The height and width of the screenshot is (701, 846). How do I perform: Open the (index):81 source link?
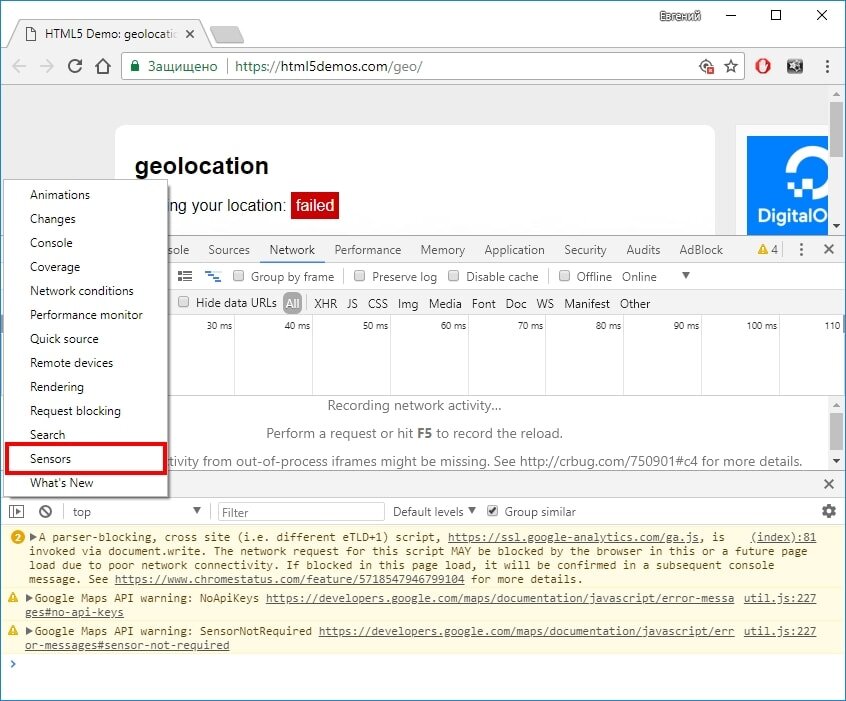(783, 537)
